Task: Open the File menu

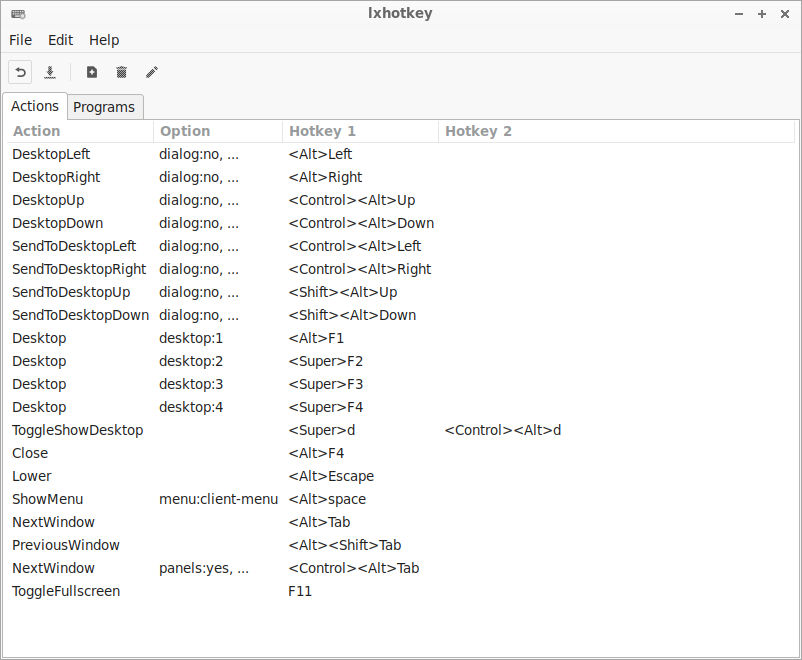Action: 21,40
